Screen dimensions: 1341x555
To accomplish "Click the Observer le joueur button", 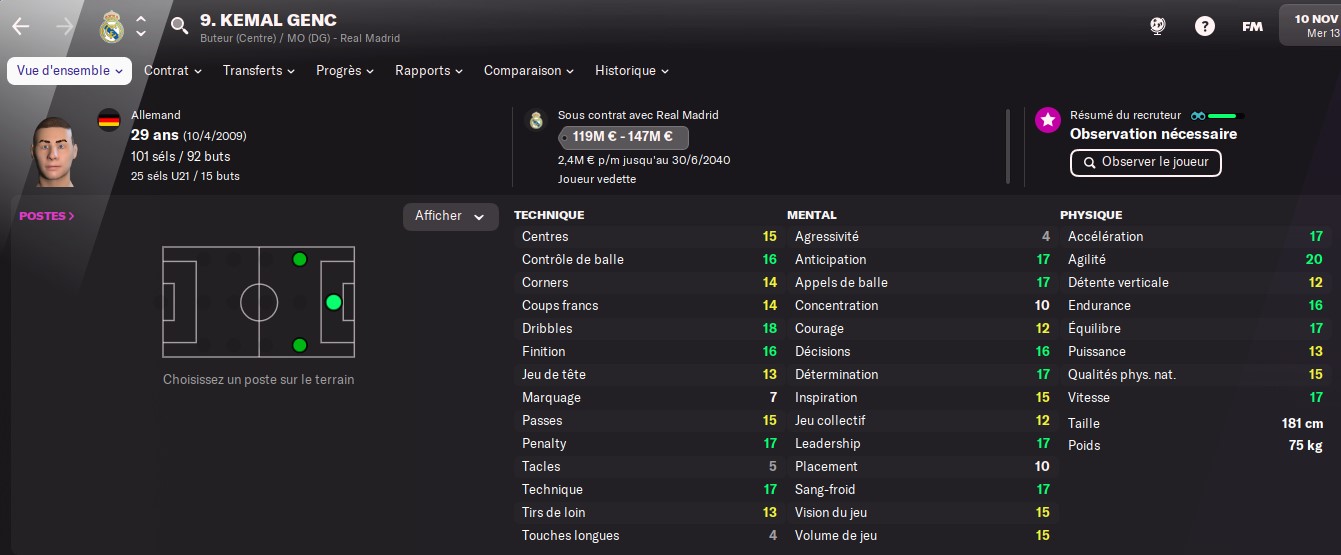I will coord(1145,162).
